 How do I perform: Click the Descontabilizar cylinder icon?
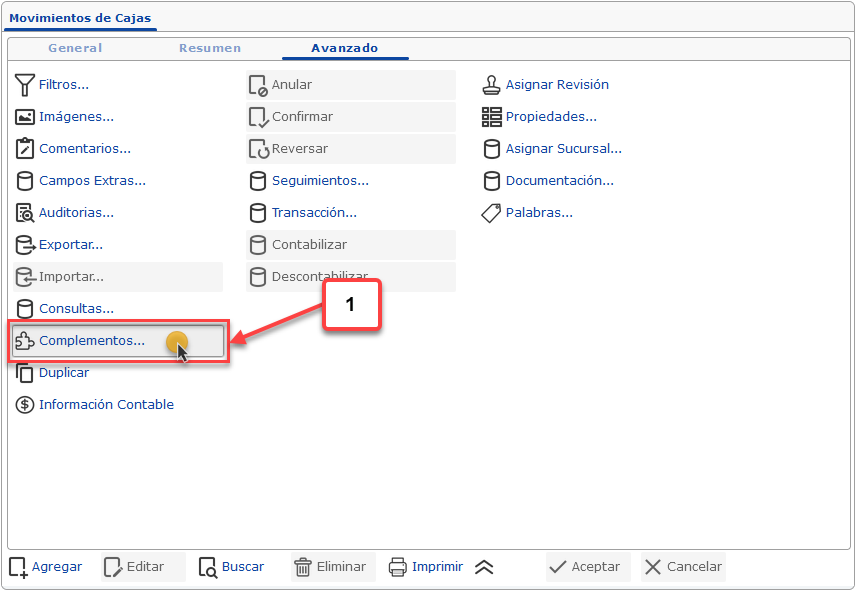coord(258,277)
